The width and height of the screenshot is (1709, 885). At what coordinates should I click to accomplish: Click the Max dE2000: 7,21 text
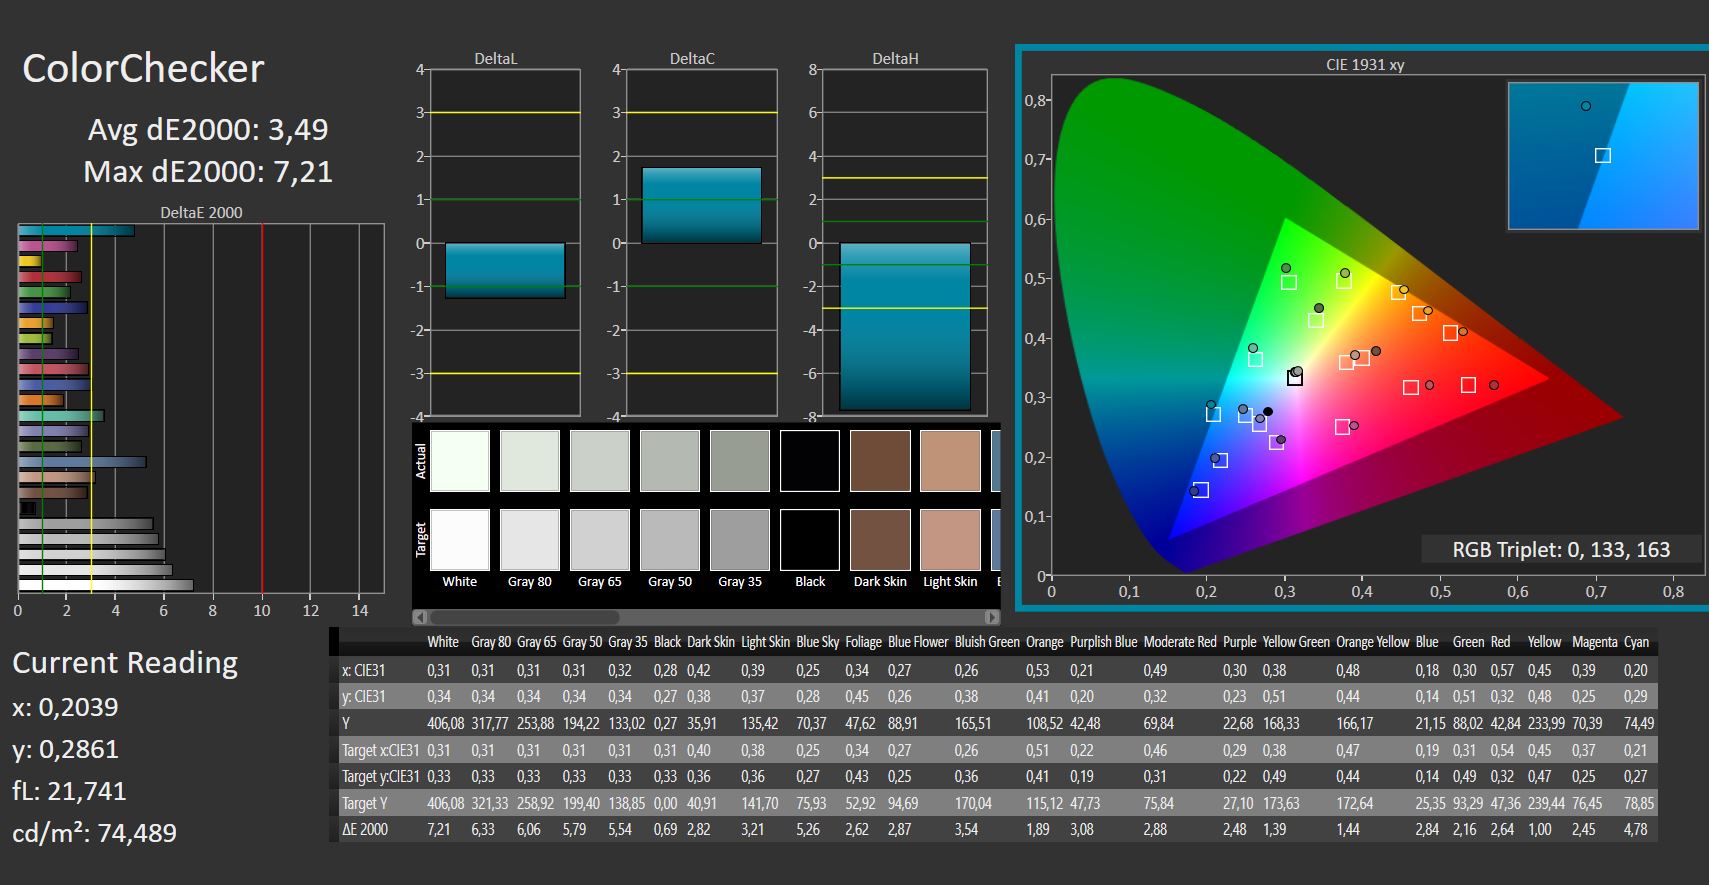[208, 171]
